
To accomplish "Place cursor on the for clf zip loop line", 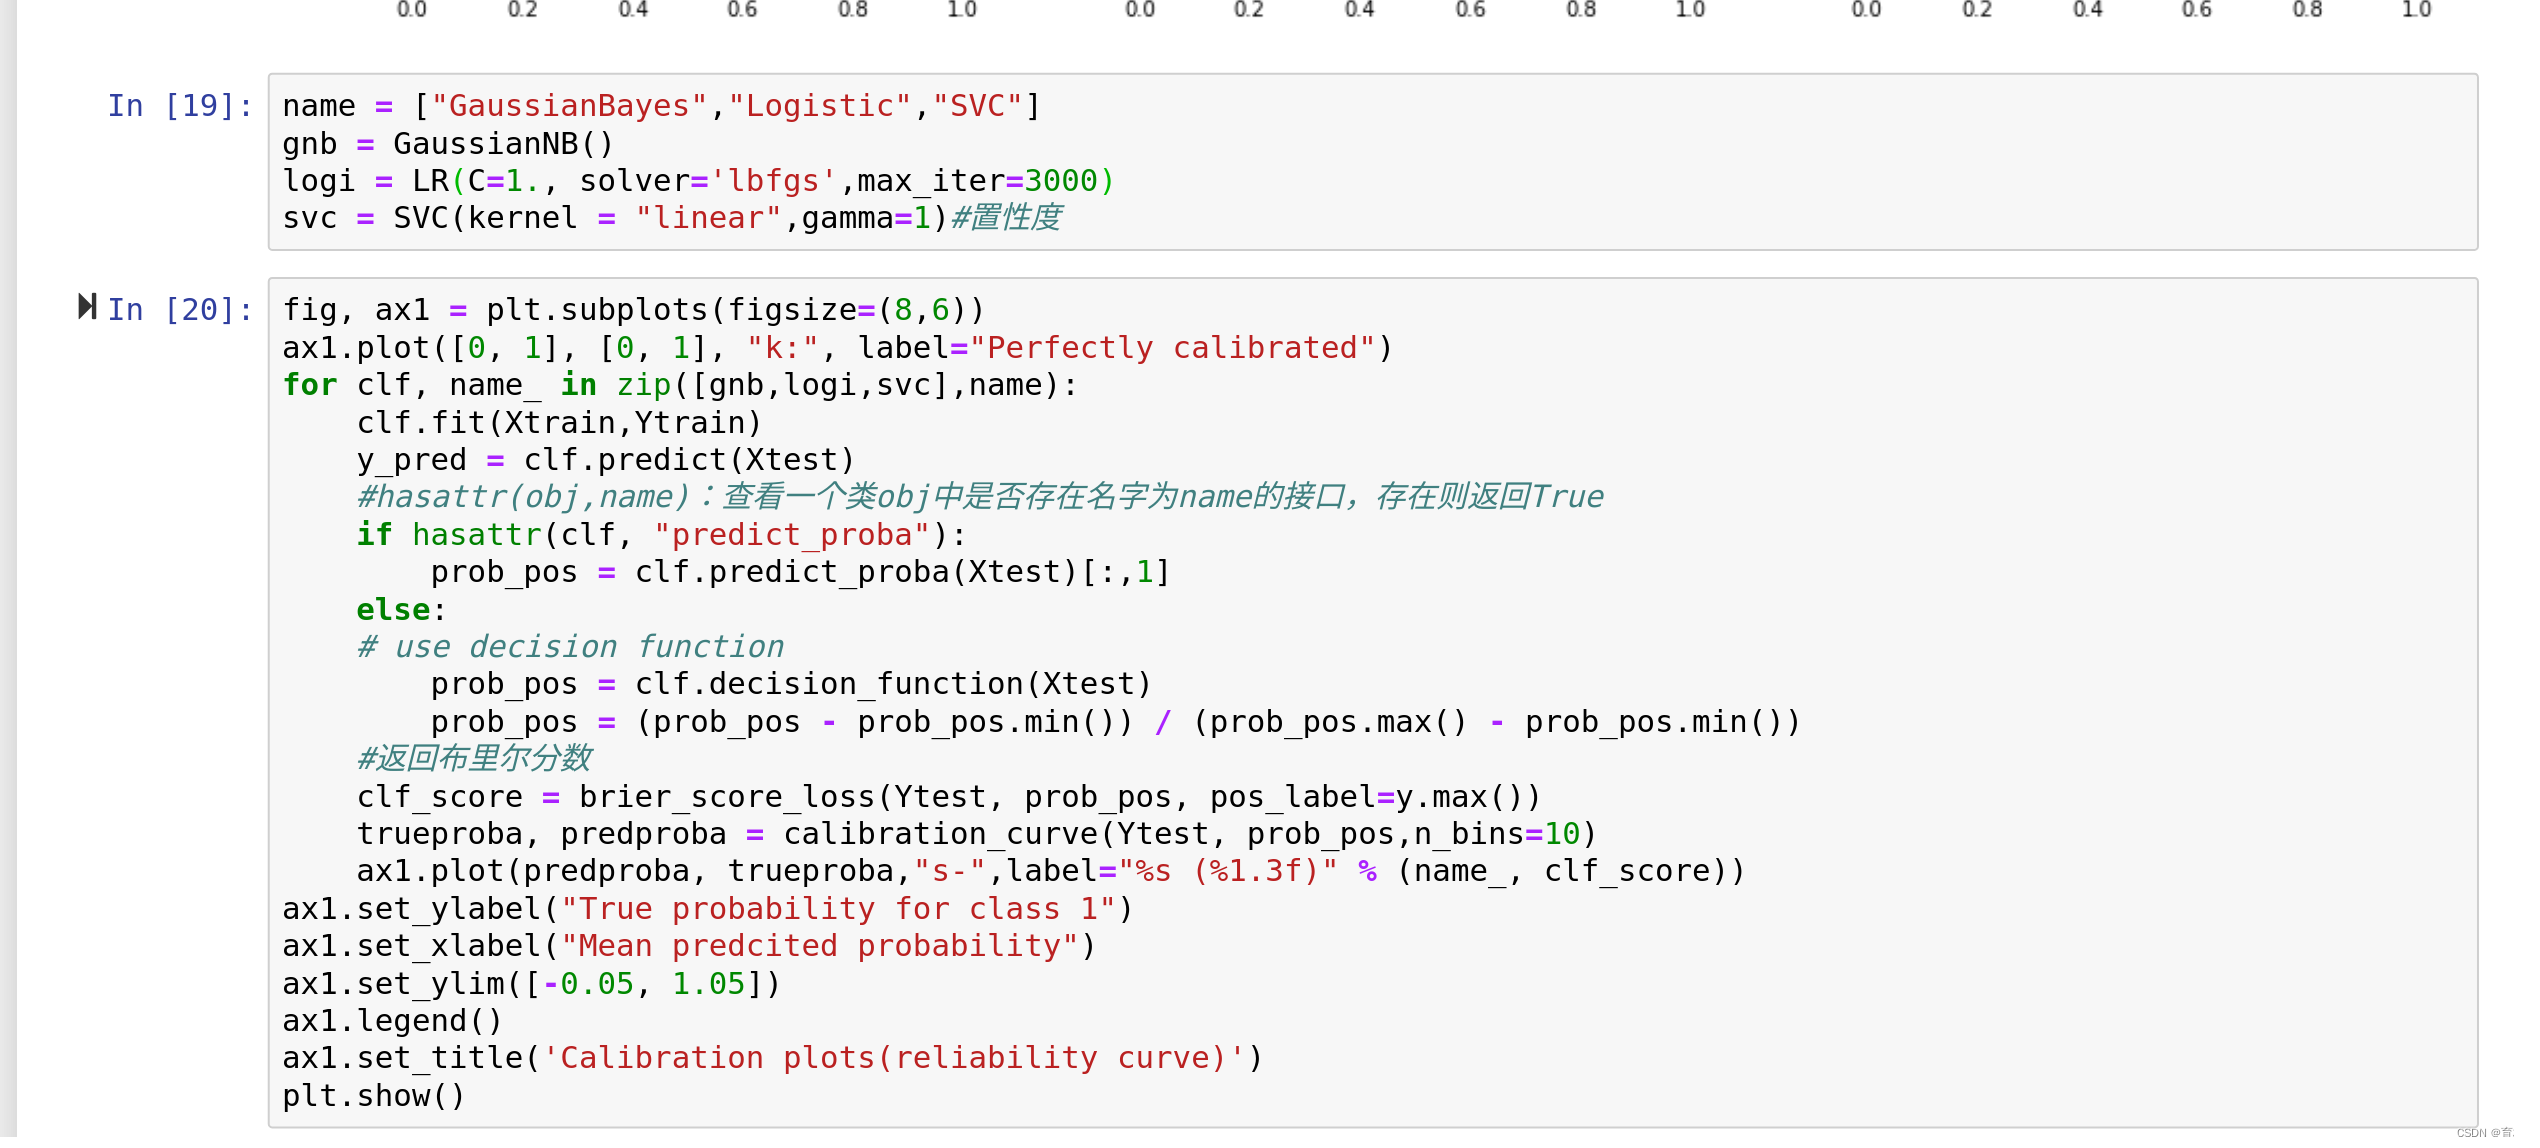I will click(680, 385).
